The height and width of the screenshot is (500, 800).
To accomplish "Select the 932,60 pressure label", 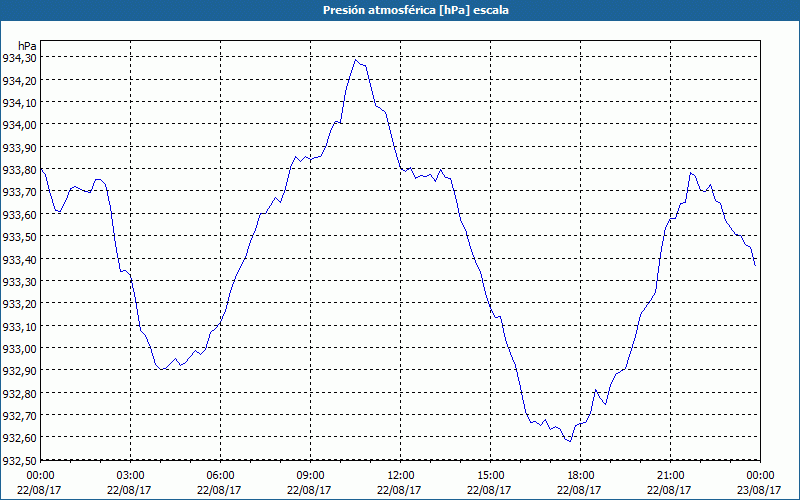I will coord(20,438).
